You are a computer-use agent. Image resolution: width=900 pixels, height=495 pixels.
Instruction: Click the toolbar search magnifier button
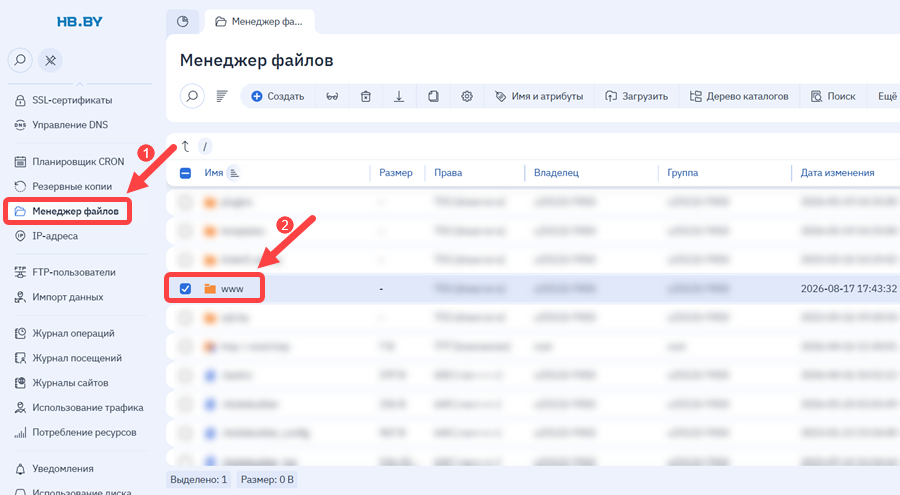[192, 96]
